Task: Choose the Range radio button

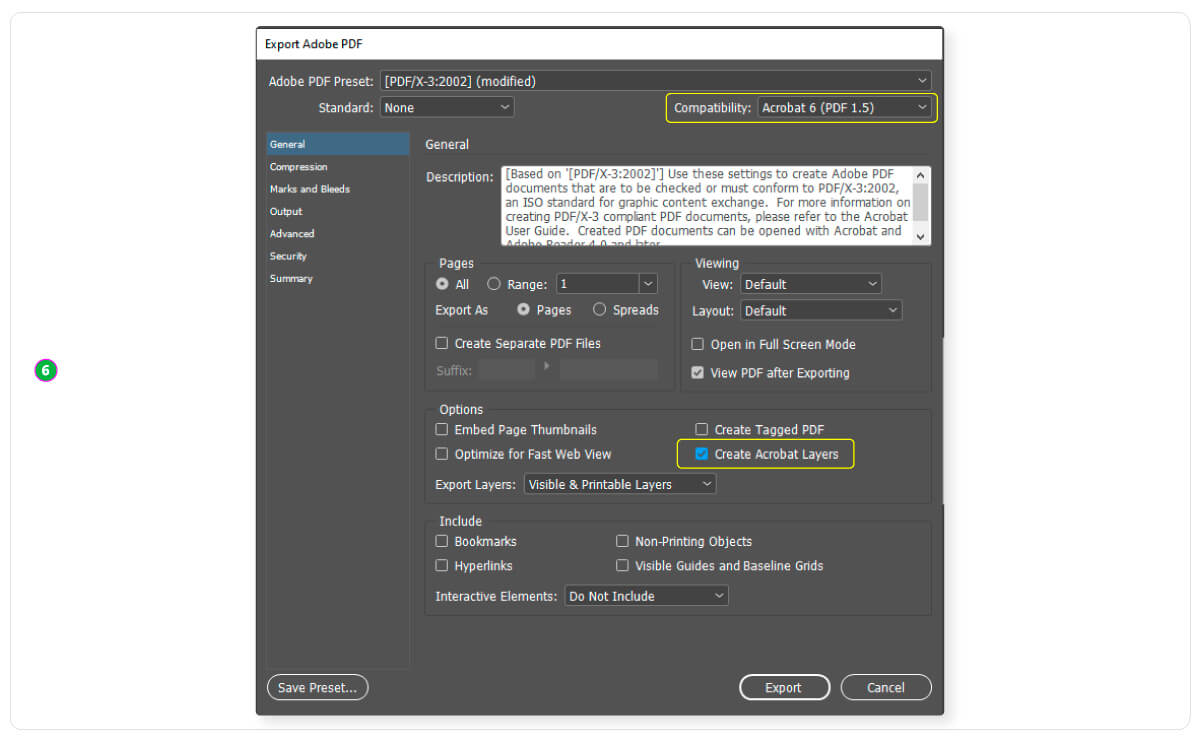Action: tap(493, 284)
